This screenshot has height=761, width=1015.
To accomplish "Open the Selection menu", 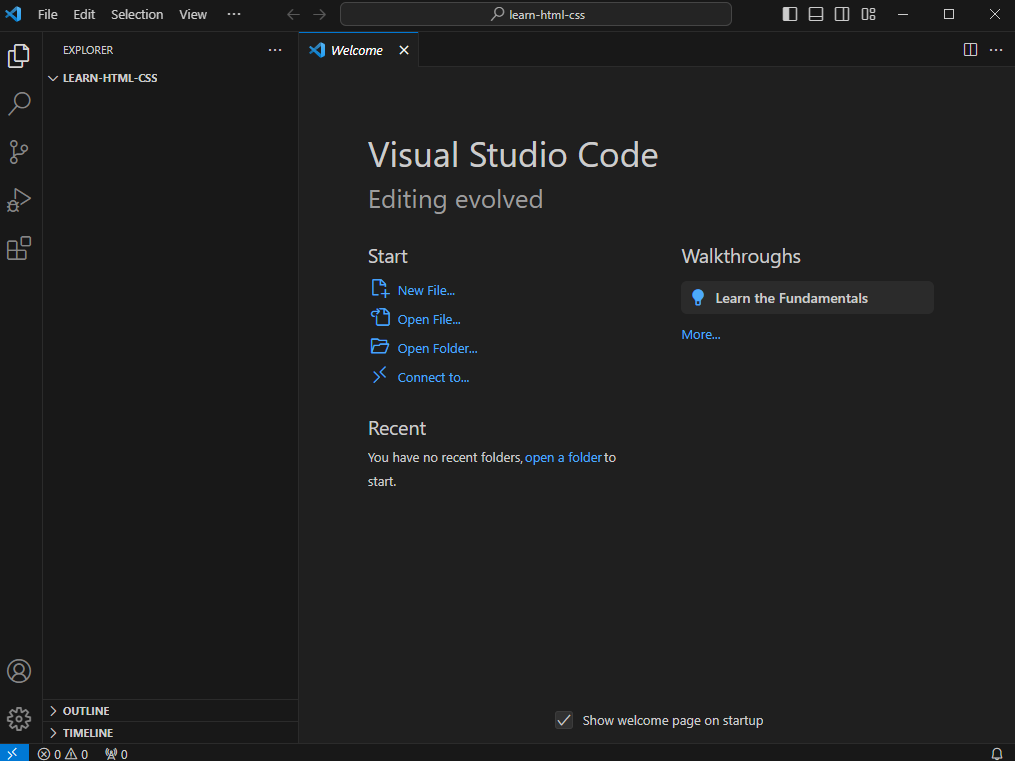I will pos(137,14).
